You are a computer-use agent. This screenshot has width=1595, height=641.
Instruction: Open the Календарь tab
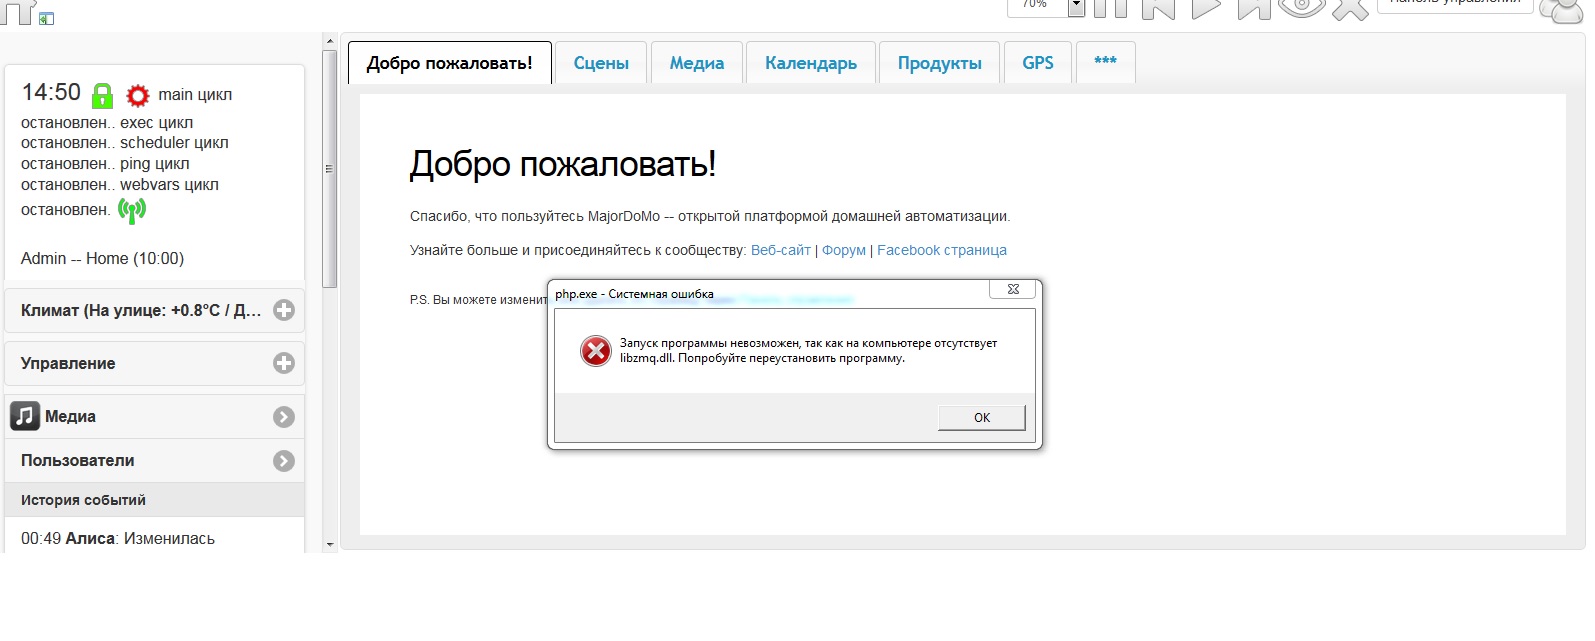coord(811,63)
